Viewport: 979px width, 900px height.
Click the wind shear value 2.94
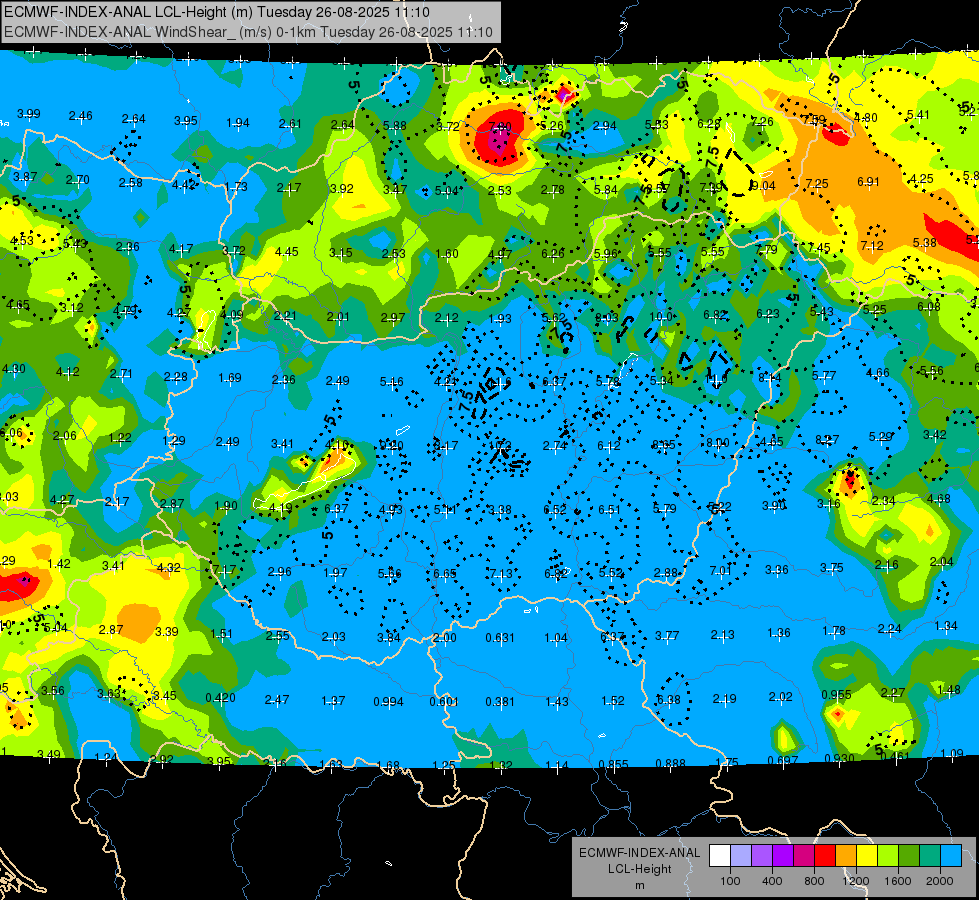coord(604,126)
